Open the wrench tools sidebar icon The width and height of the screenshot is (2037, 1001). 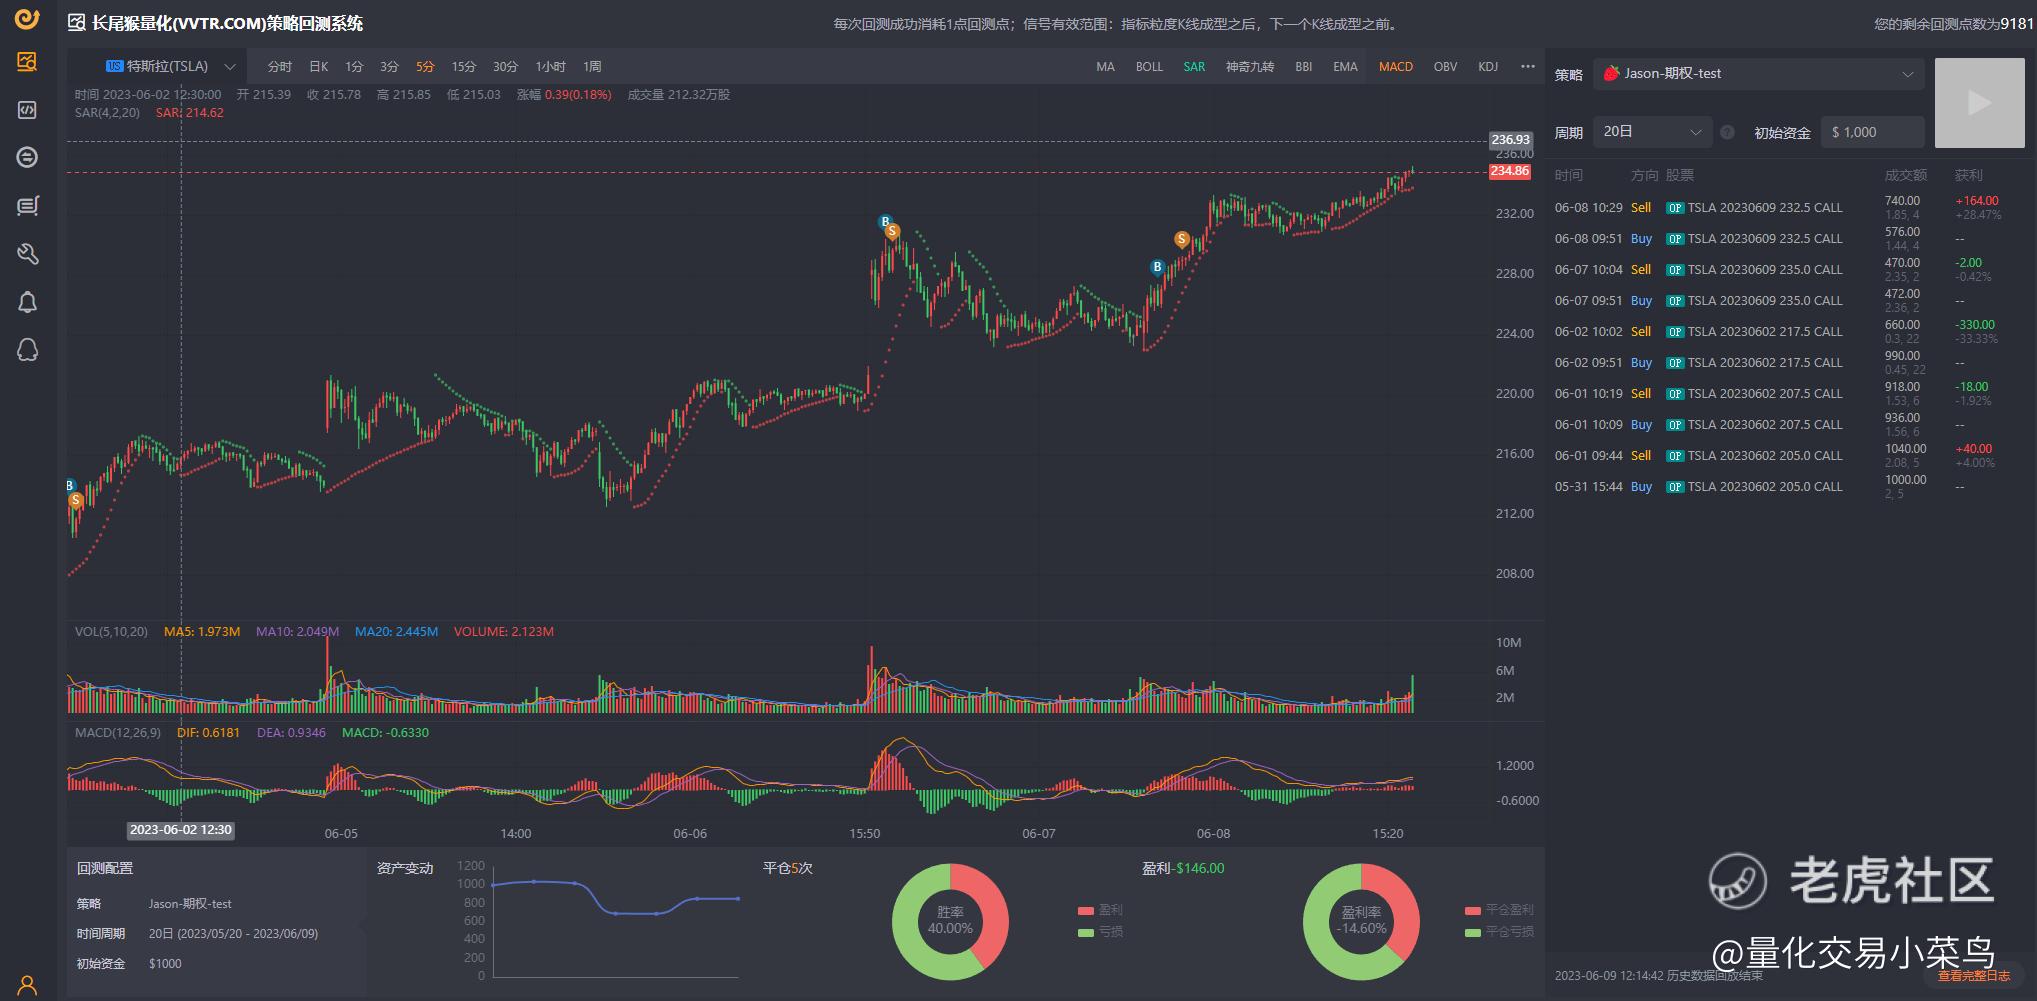point(27,254)
